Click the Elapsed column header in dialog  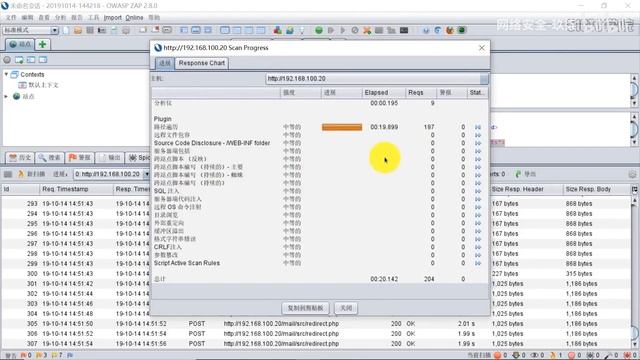pos(383,93)
